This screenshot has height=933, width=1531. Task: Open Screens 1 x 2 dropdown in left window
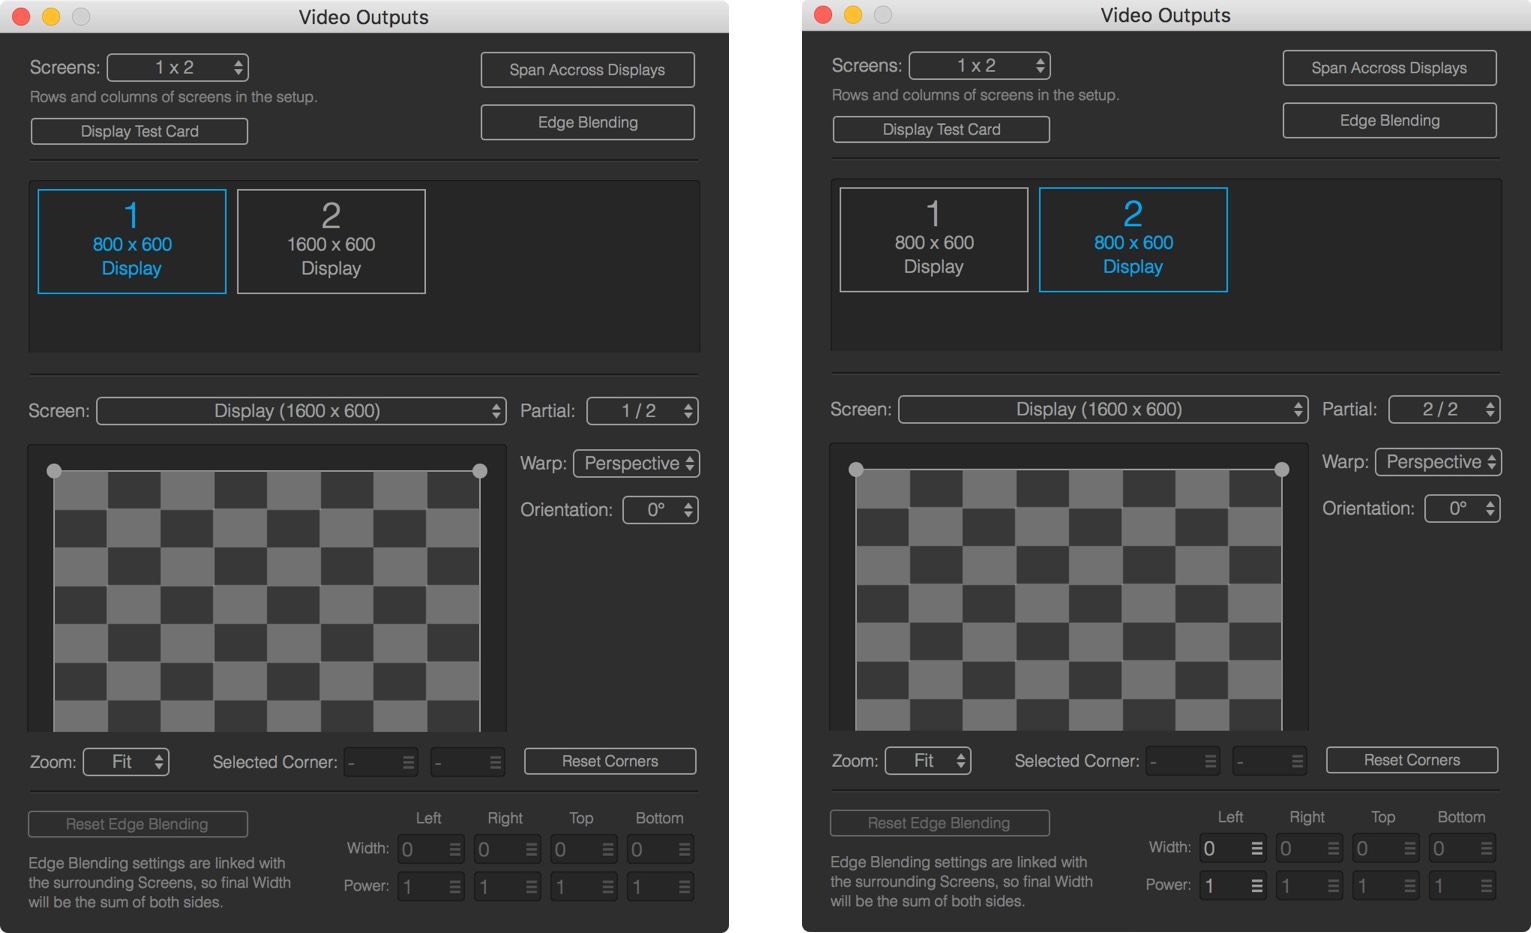pyautogui.click(x=178, y=67)
